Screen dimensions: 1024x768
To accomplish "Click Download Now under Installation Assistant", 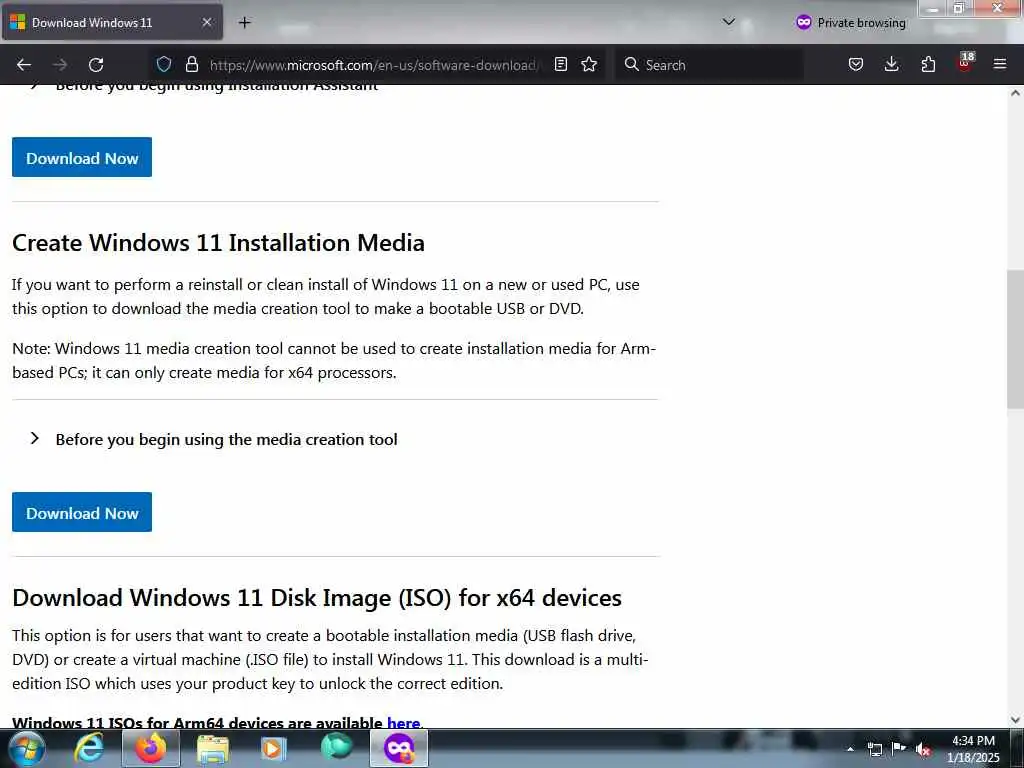I will pos(82,157).
